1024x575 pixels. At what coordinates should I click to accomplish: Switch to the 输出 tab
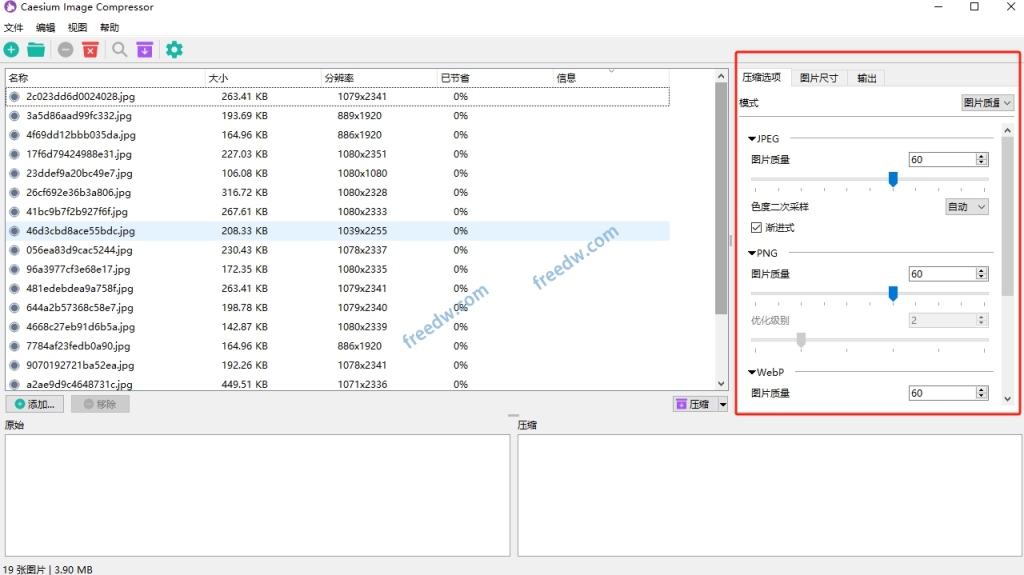point(867,78)
